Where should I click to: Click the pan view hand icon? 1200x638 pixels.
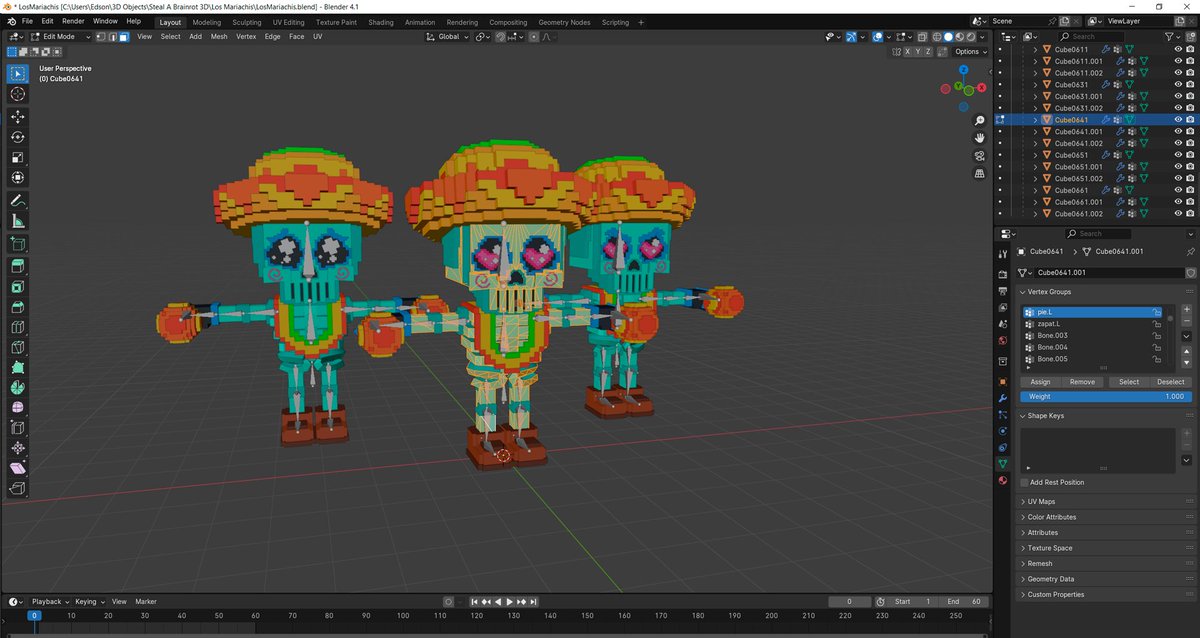tap(980, 137)
